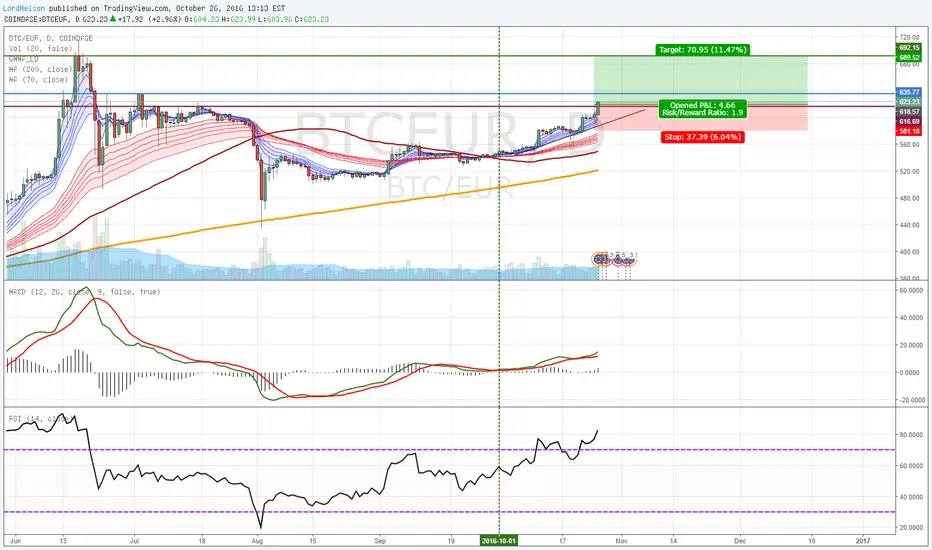Click the 720.00 price scale value

[909, 37]
